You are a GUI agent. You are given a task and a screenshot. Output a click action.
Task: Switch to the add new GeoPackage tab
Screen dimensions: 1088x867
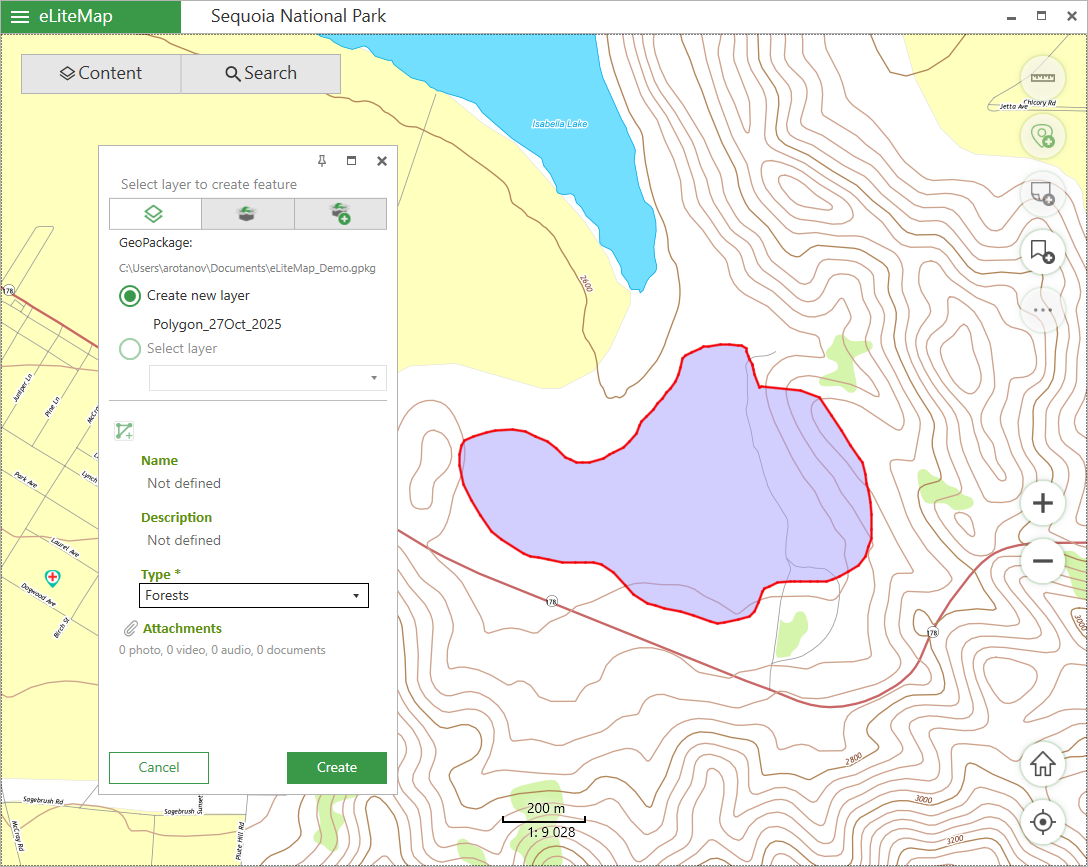(340, 214)
